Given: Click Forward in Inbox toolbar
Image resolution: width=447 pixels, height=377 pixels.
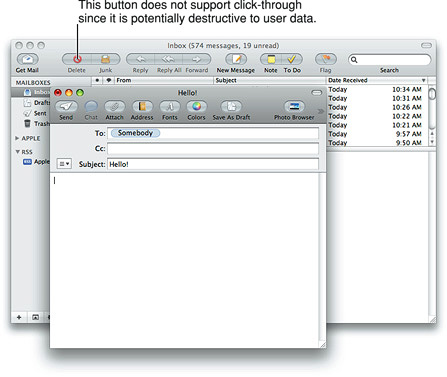Looking at the screenshot, I should tap(197, 59).
